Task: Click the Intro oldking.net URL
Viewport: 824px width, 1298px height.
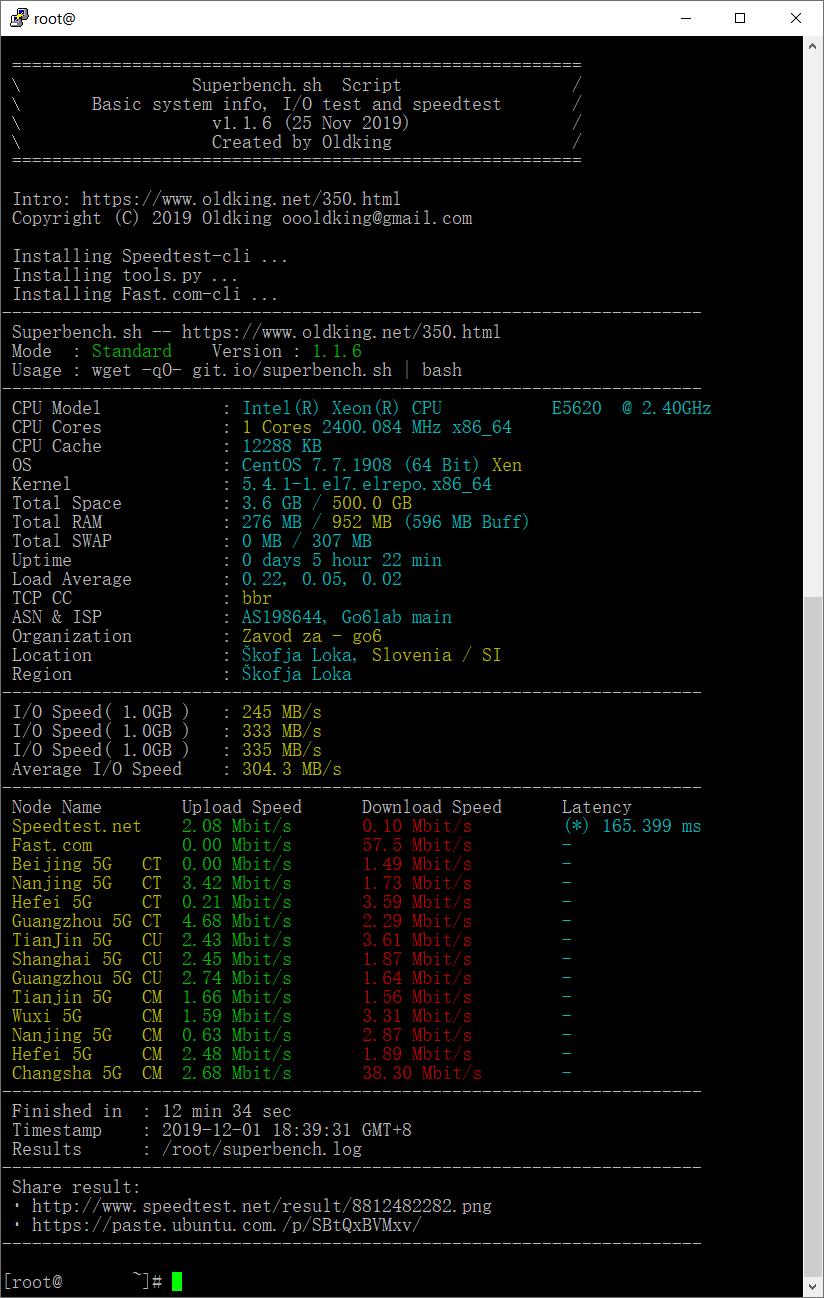Action: pyautogui.click(x=241, y=199)
